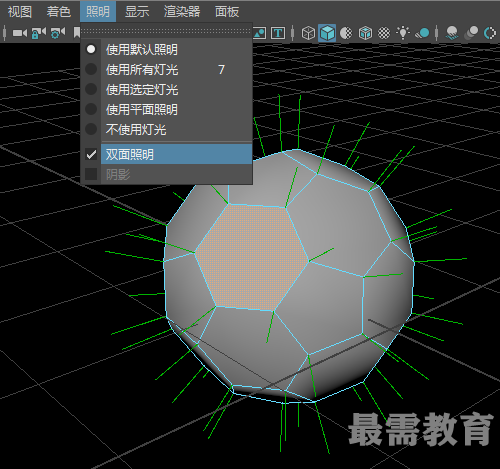Select 使用默认照明 radio option
The image size is (500, 469).
tap(166, 49)
